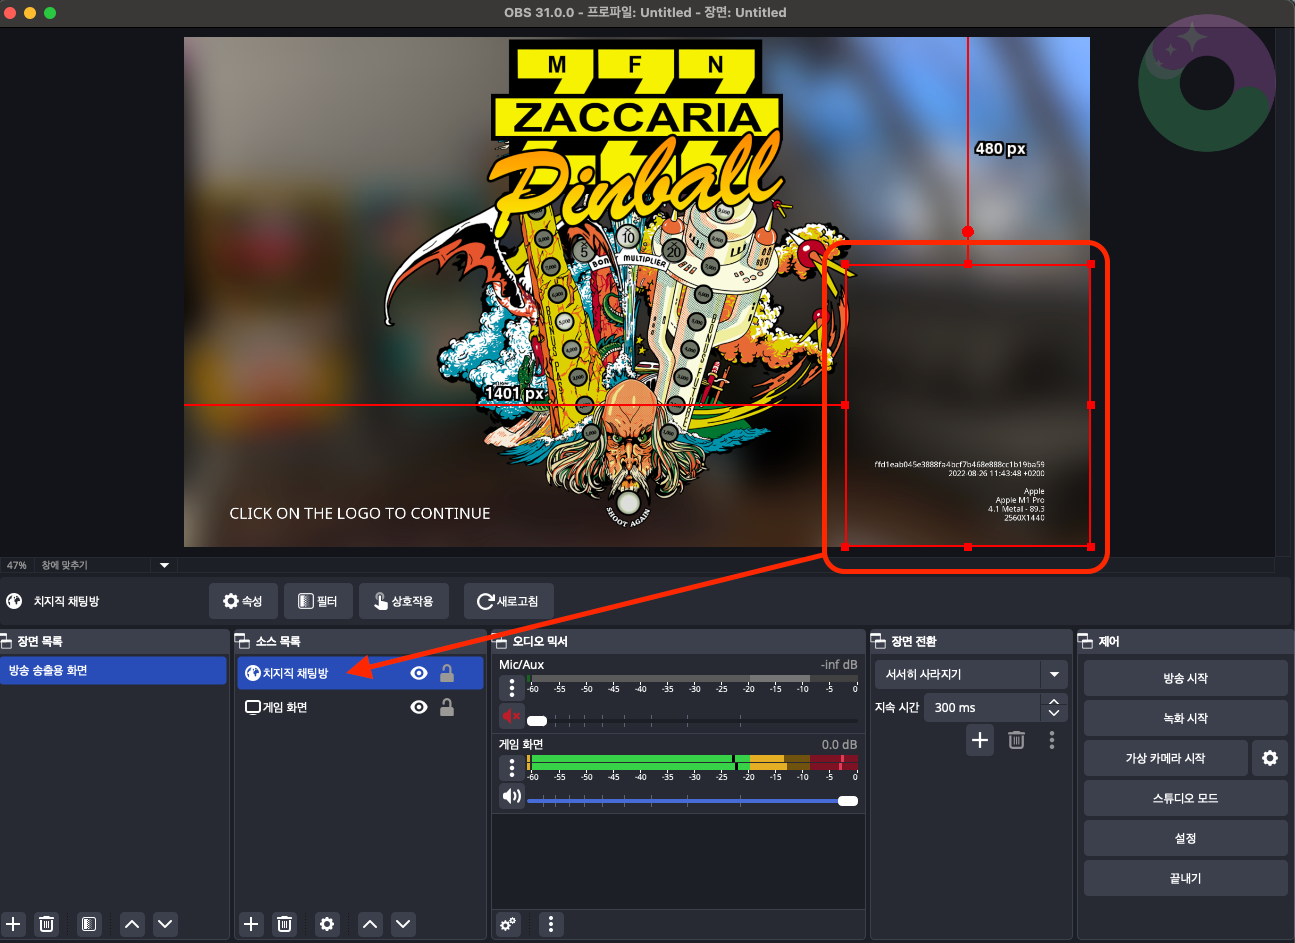Move source up in source list

click(370, 924)
